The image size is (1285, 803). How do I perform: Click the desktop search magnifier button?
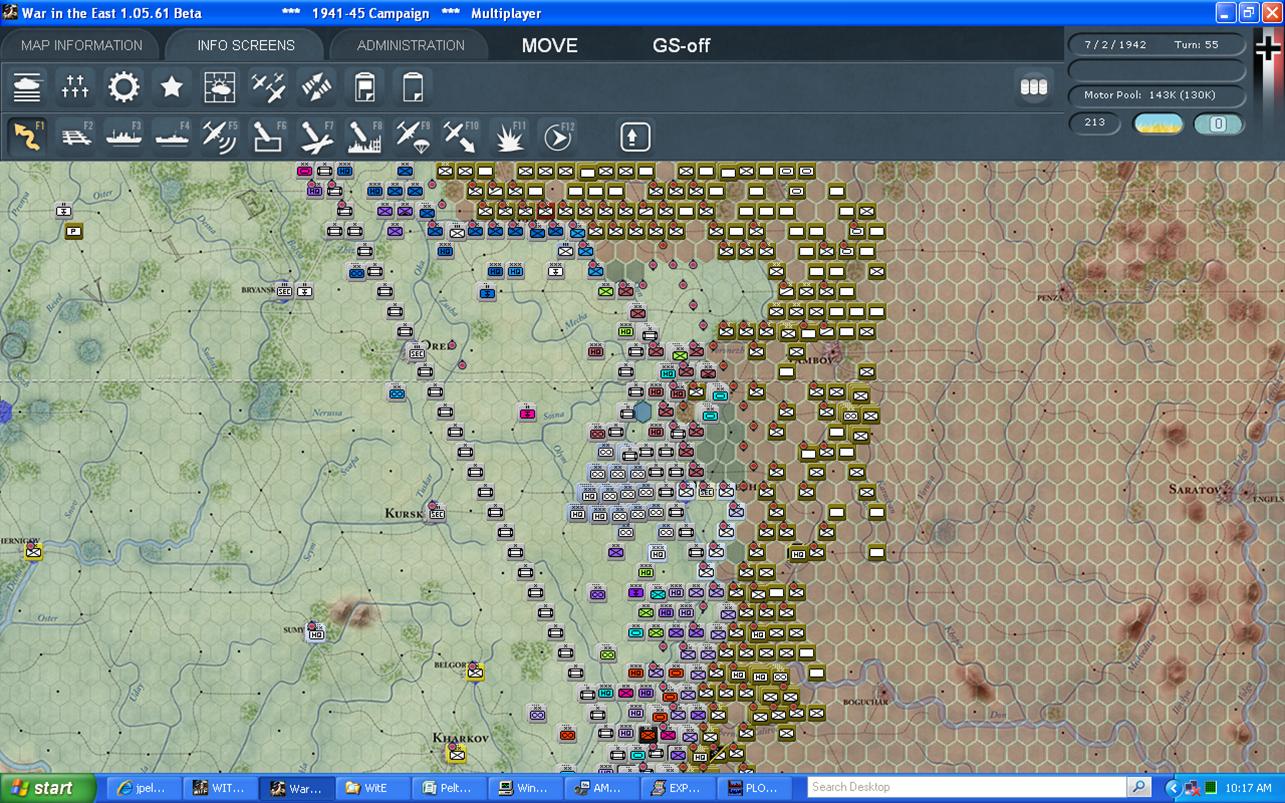(1139, 787)
